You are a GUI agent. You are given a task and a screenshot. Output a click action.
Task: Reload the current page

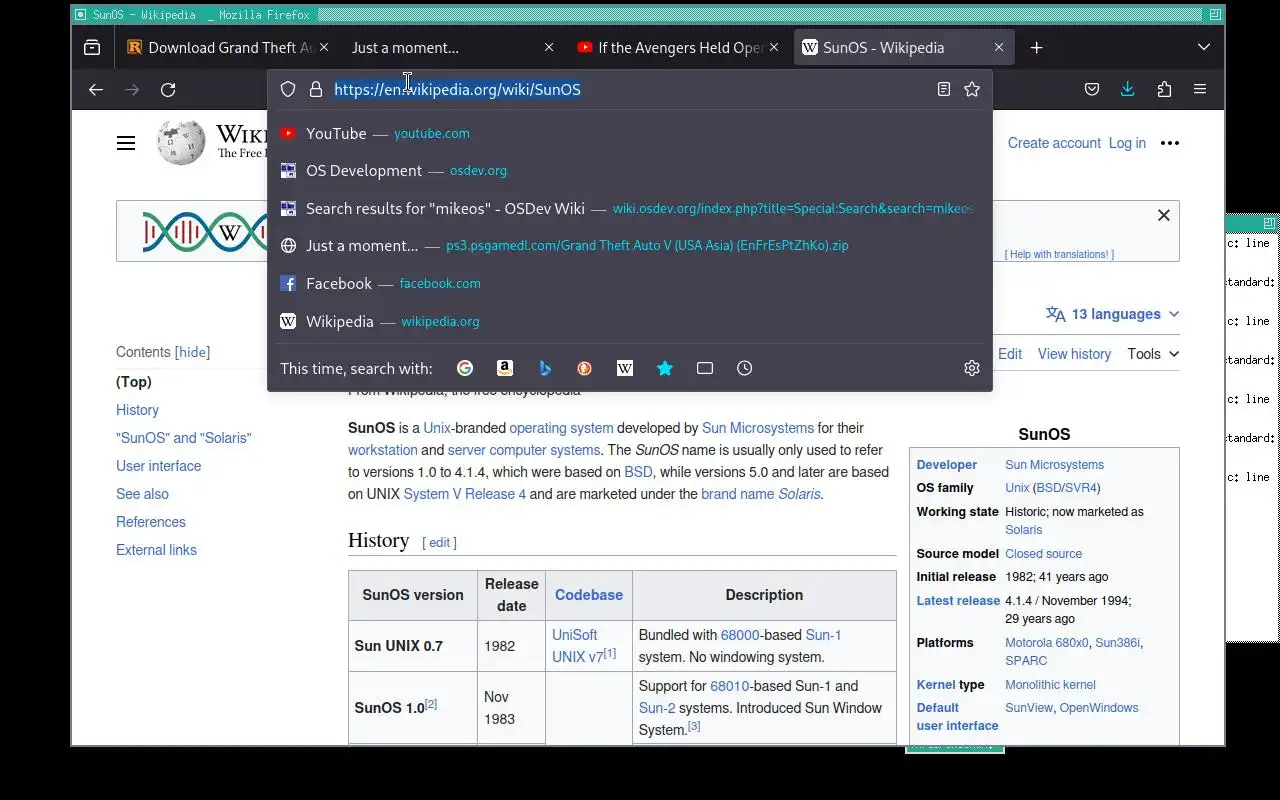pyautogui.click(x=168, y=89)
